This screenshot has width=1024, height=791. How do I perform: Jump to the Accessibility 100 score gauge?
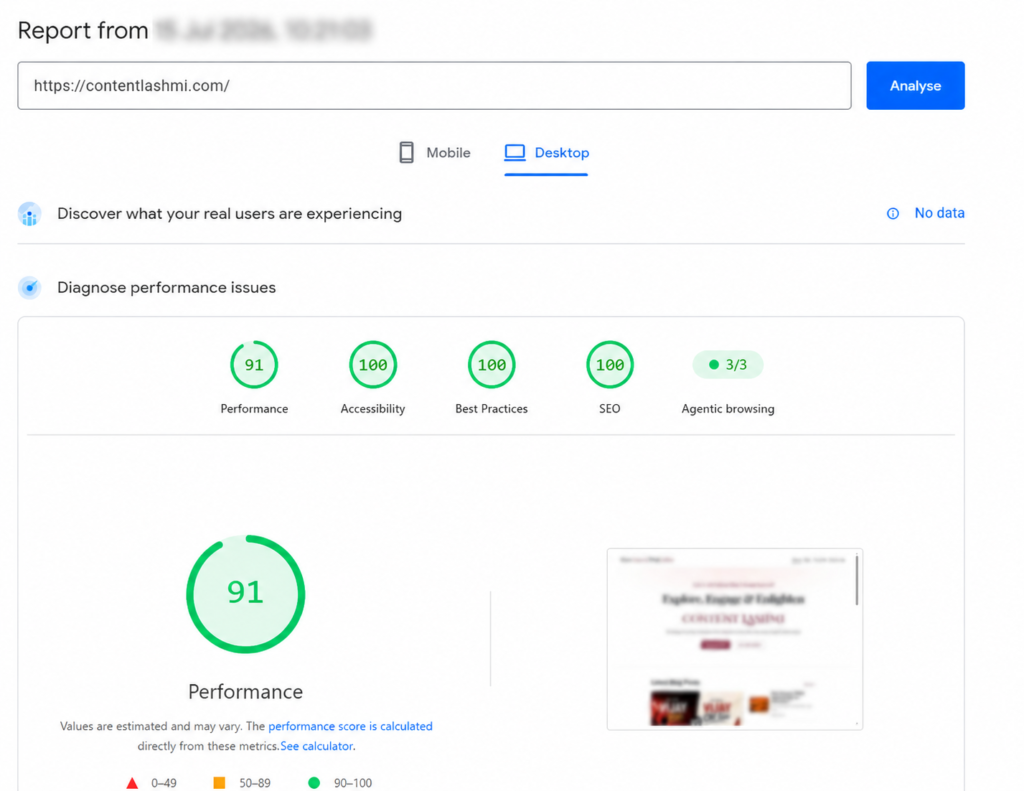coord(373,364)
